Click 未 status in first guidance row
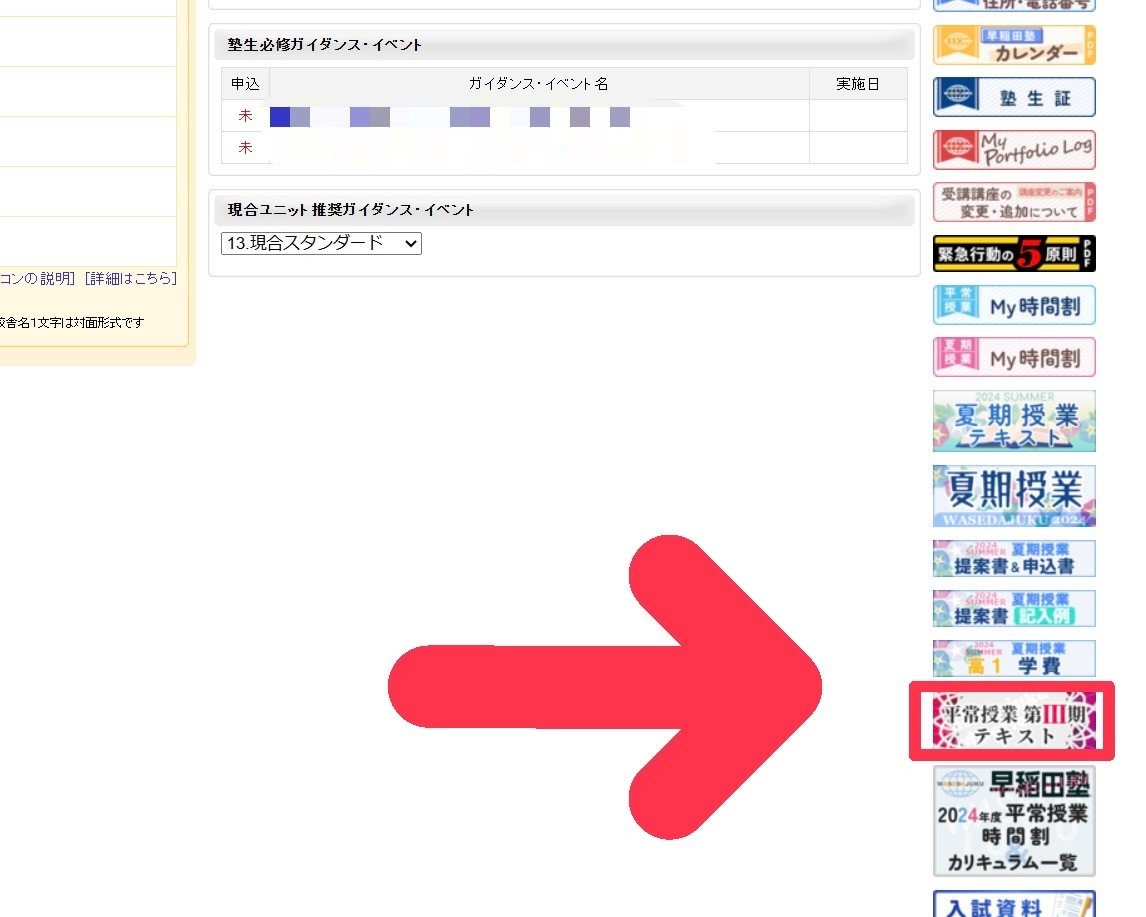The image size is (1146, 917). click(x=245, y=116)
